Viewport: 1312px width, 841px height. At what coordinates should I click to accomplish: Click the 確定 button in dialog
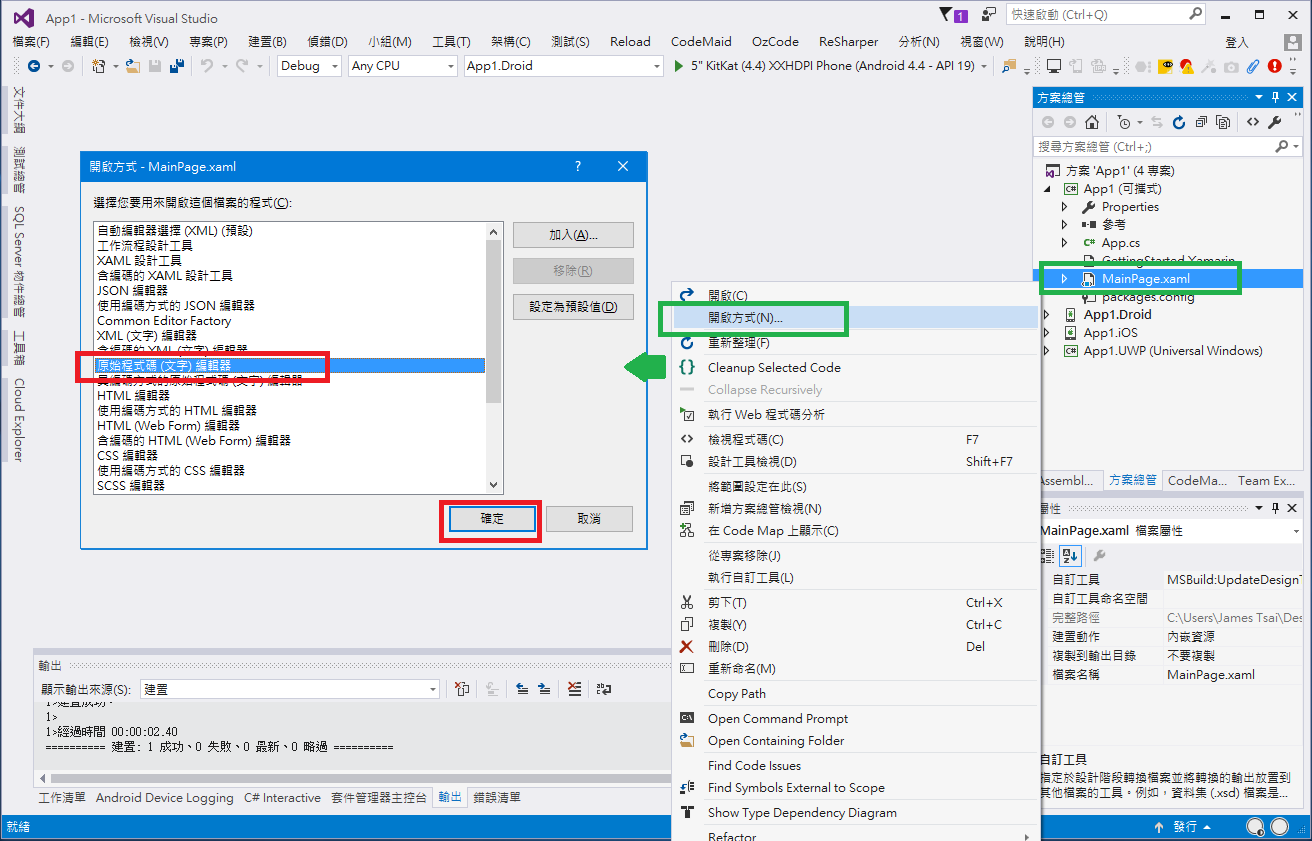pos(493,519)
